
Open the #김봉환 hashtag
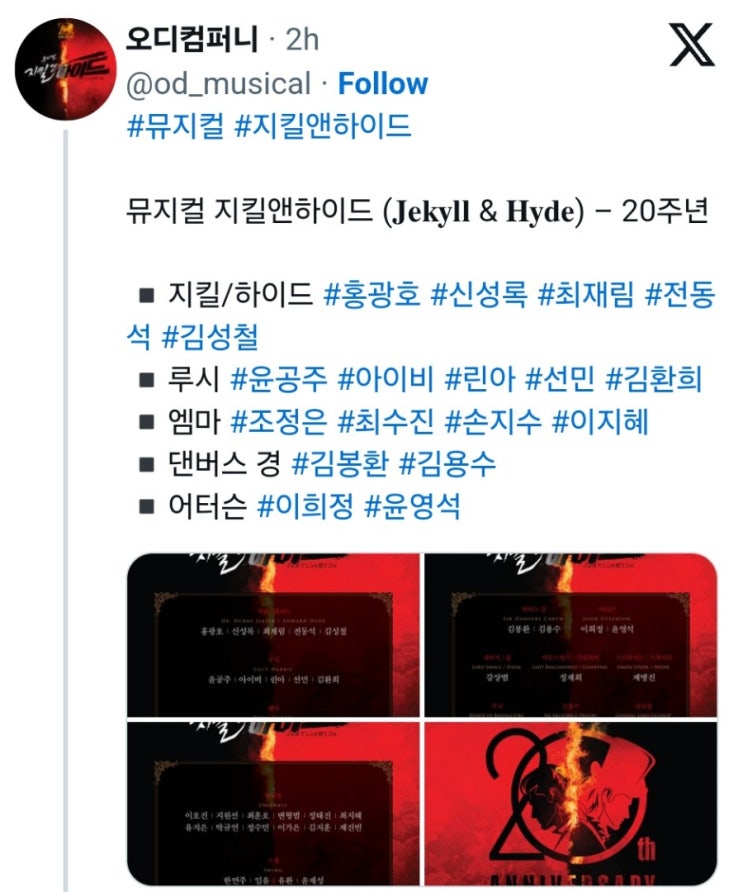pos(340,464)
